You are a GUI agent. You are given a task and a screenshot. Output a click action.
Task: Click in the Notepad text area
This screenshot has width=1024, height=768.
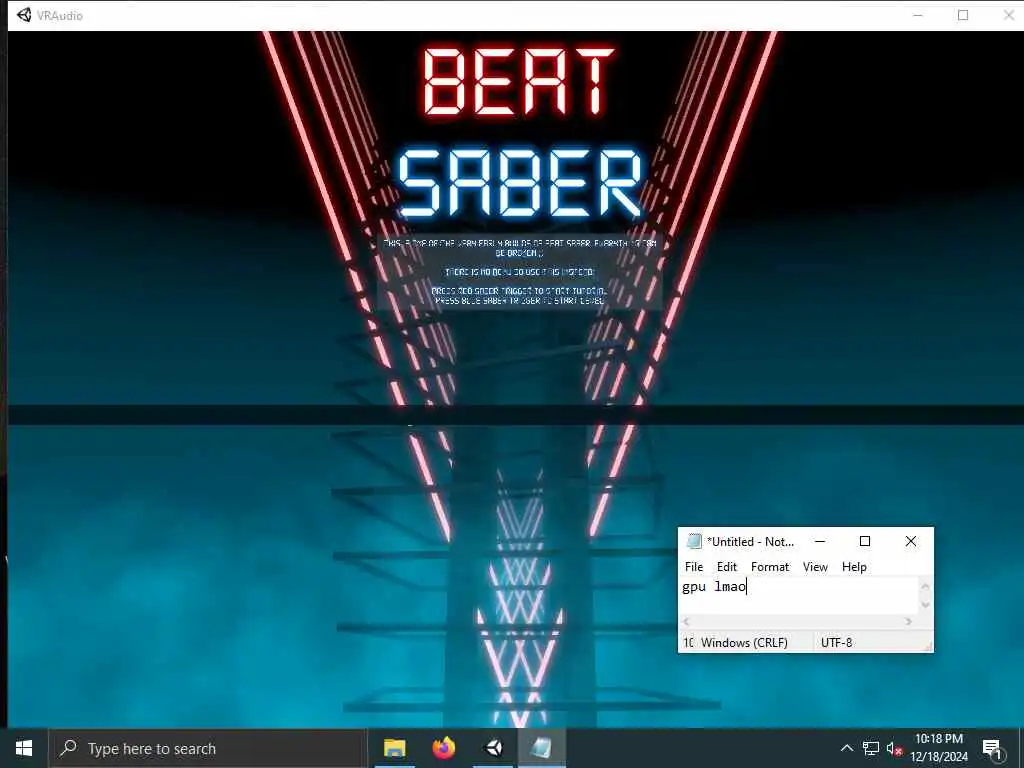tap(799, 596)
